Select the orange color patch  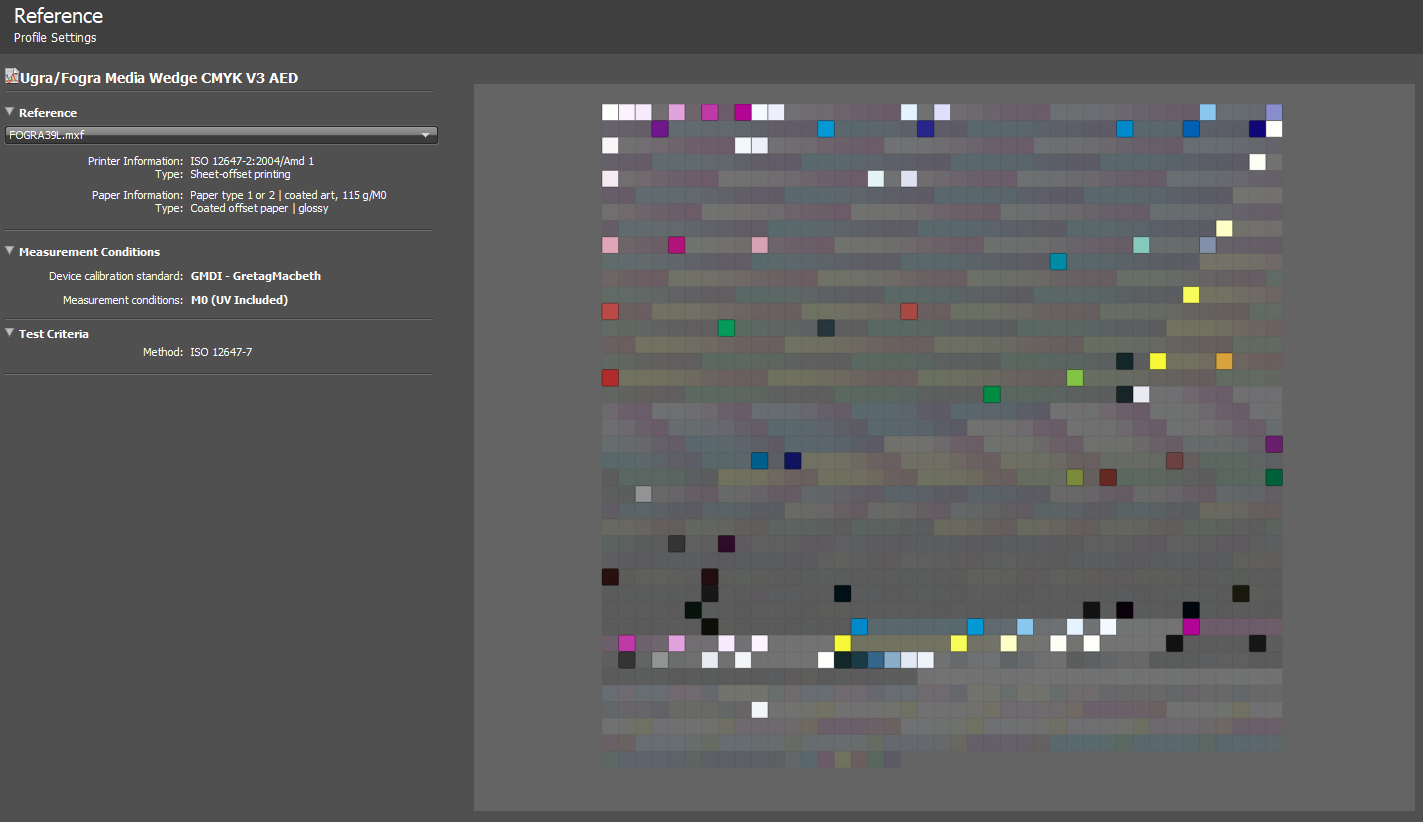pyautogui.click(x=1224, y=361)
